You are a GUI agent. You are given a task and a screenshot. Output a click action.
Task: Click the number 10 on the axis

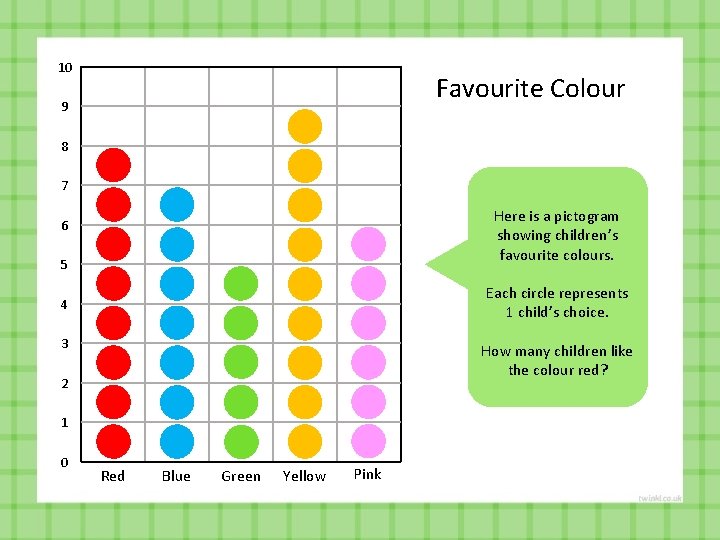tap(65, 68)
